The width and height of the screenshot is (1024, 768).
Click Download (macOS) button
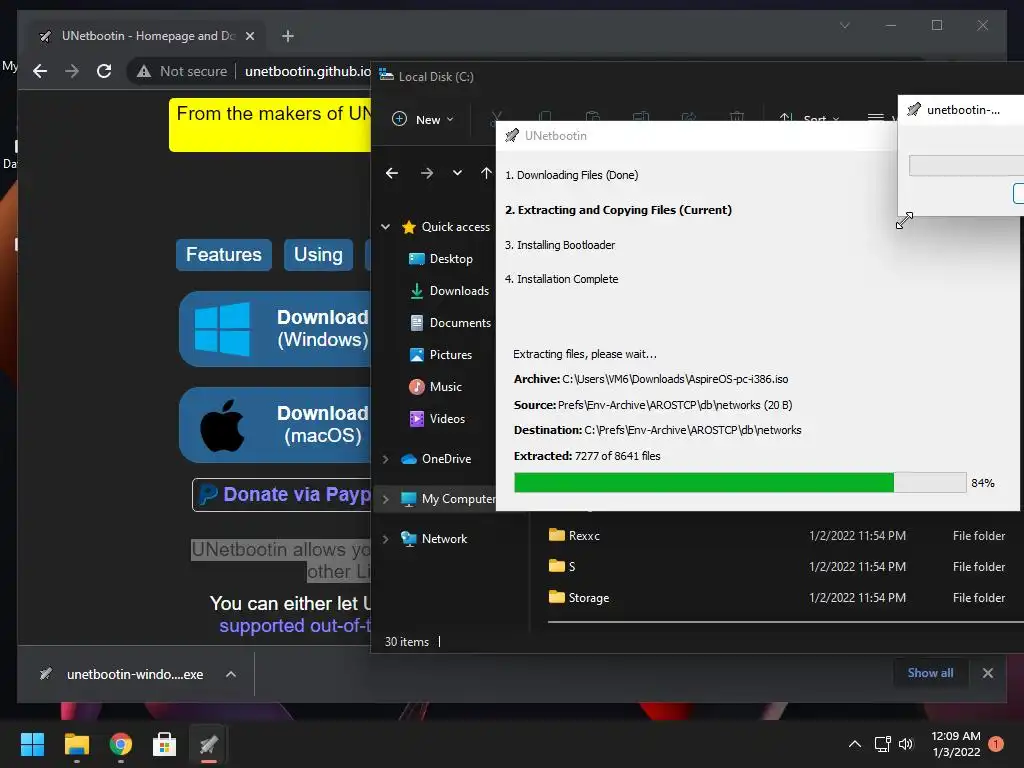(x=275, y=424)
